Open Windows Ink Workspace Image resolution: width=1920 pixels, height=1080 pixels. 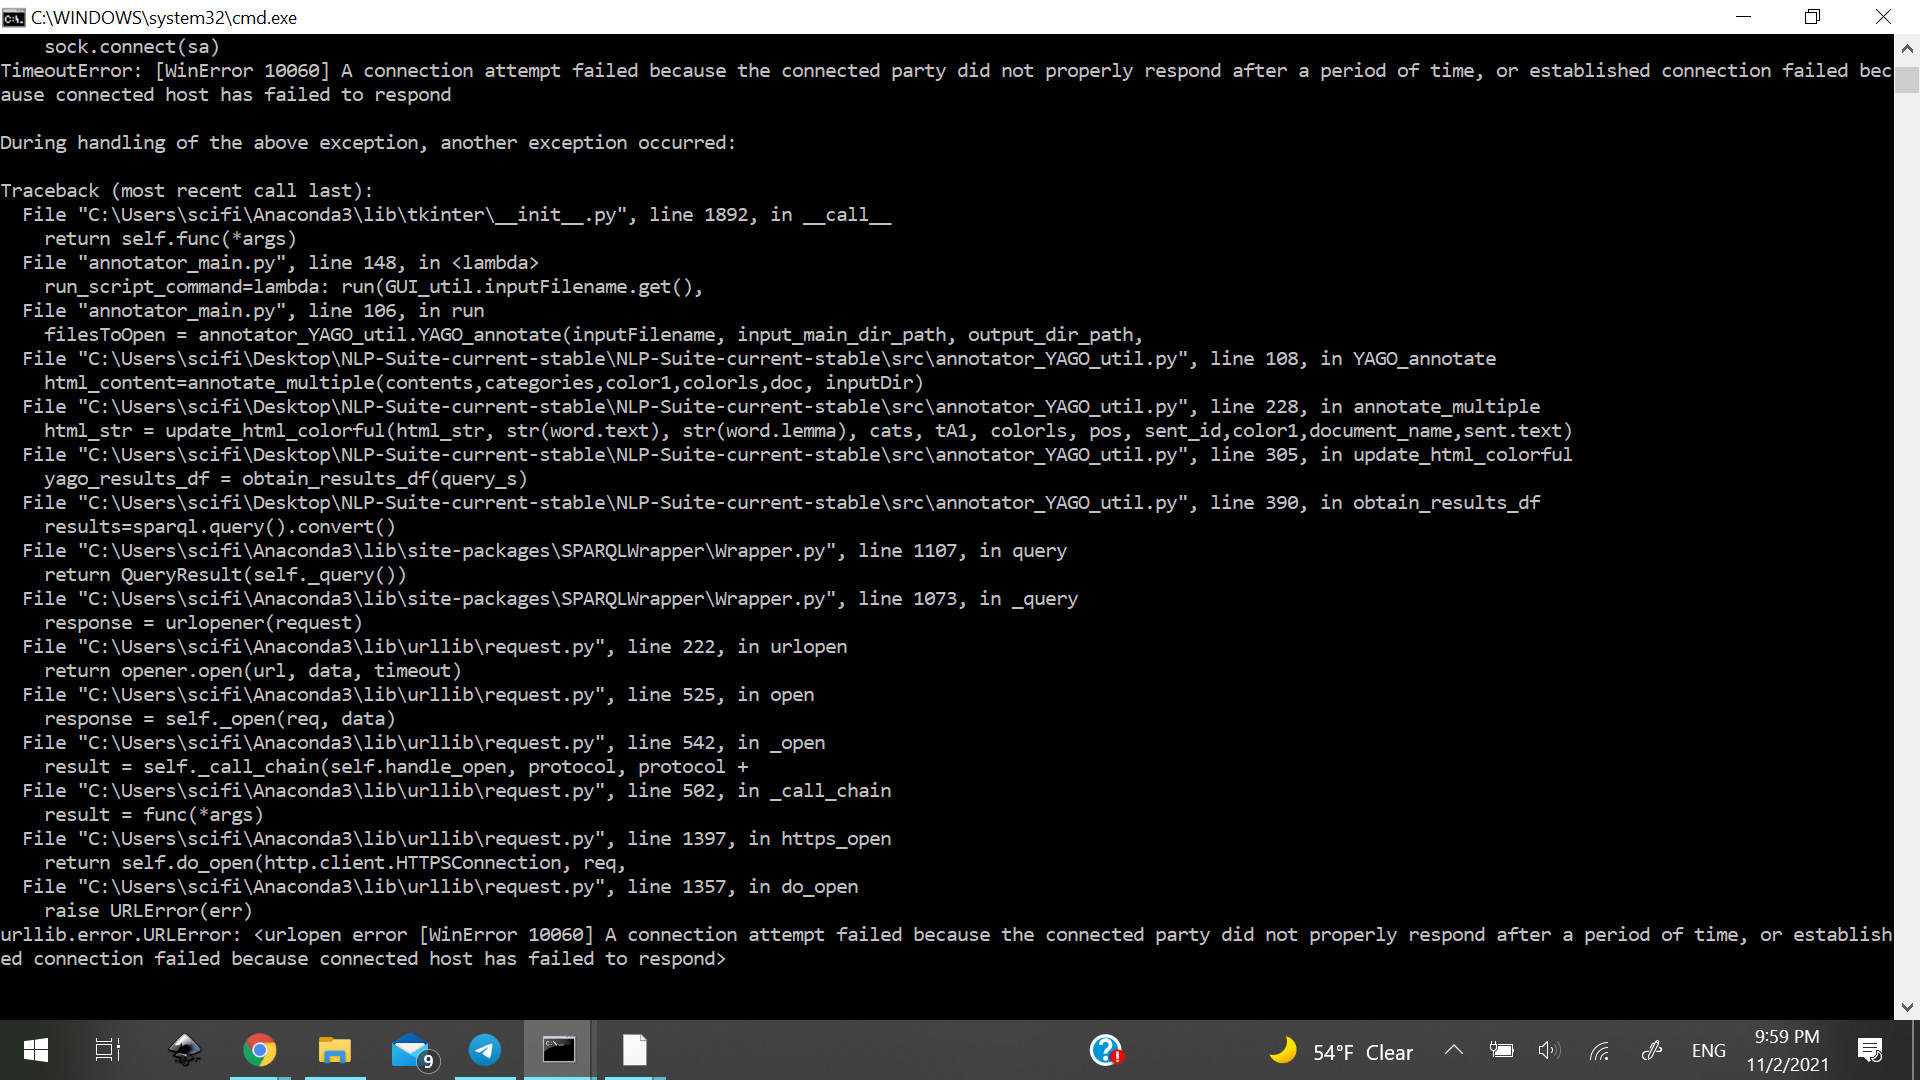(x=1653, y=1050)
